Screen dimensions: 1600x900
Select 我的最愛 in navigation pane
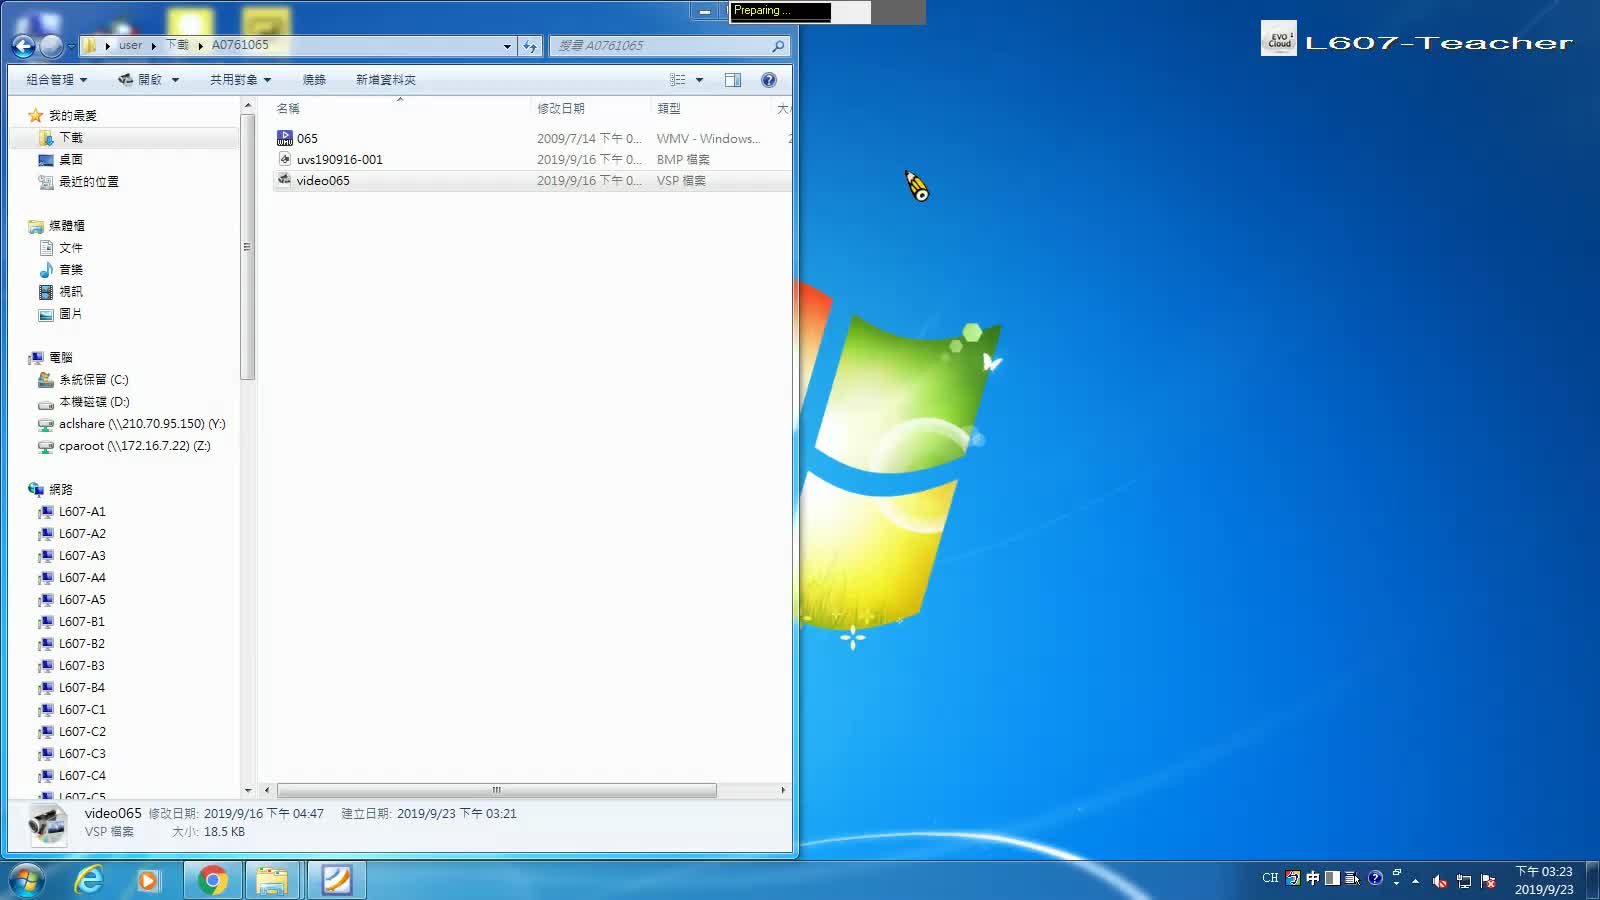tap(73, 116)
